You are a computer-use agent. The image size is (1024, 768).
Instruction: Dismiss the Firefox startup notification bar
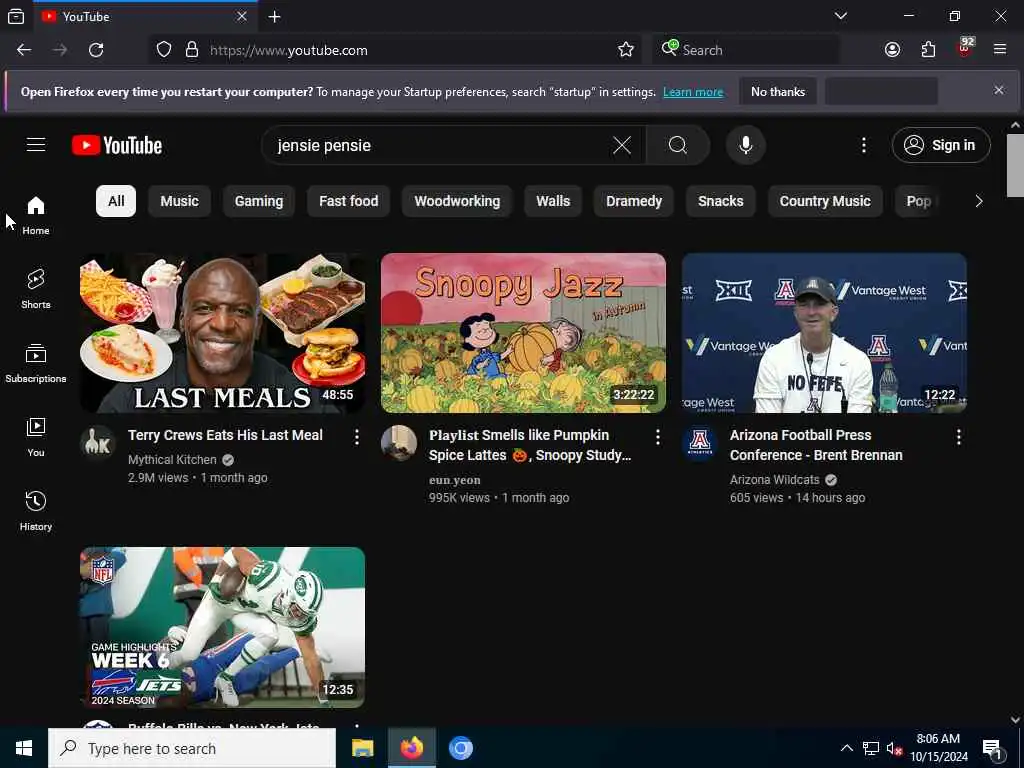point(999,91)
